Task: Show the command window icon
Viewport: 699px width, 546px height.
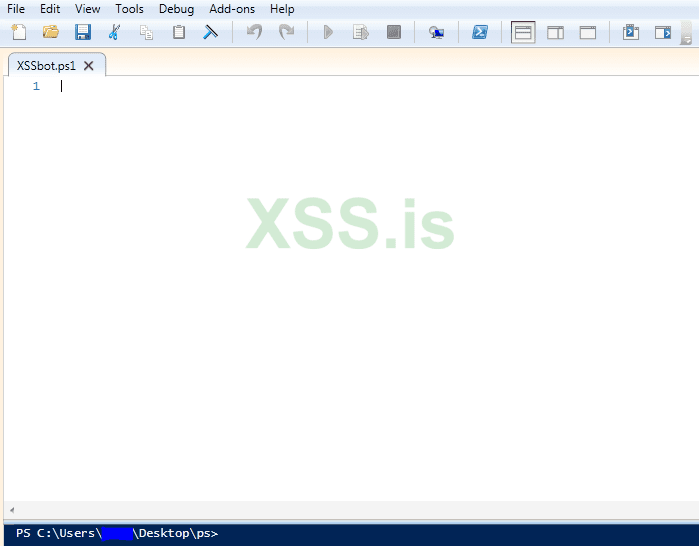Action: coord(631,32)
